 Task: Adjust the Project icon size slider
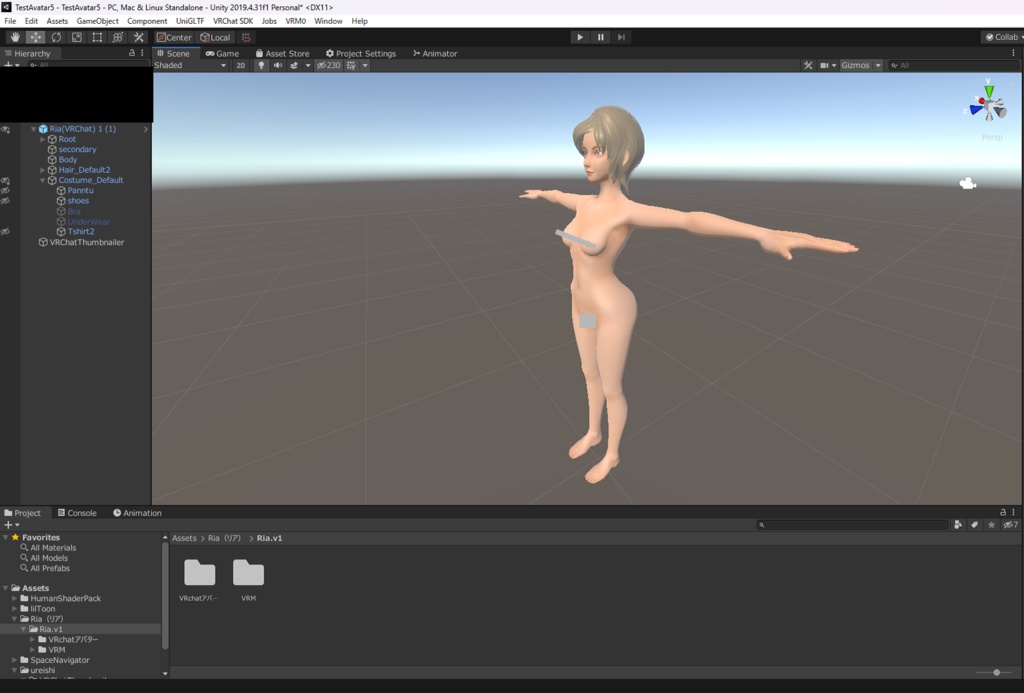point(996,672)
